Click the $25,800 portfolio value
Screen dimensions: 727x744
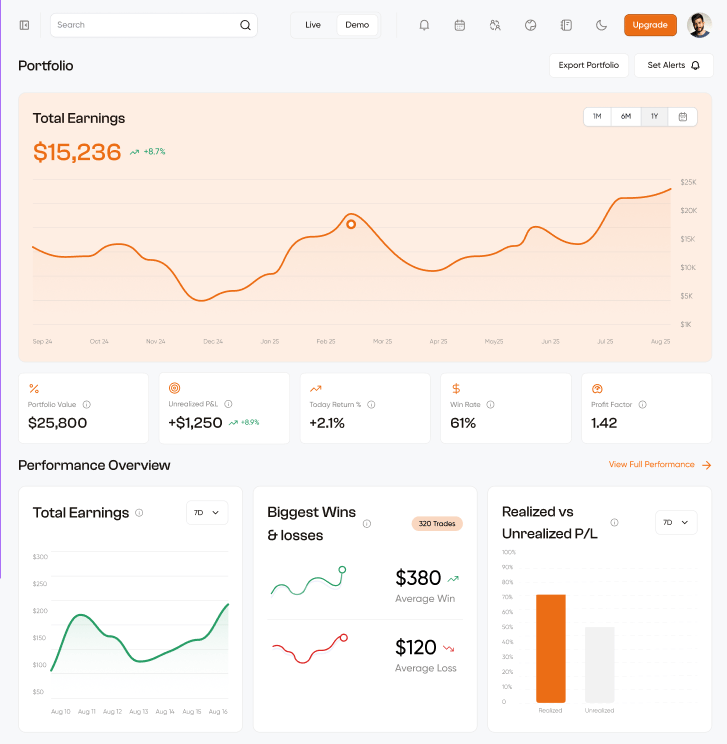click(x=57, y=423)
